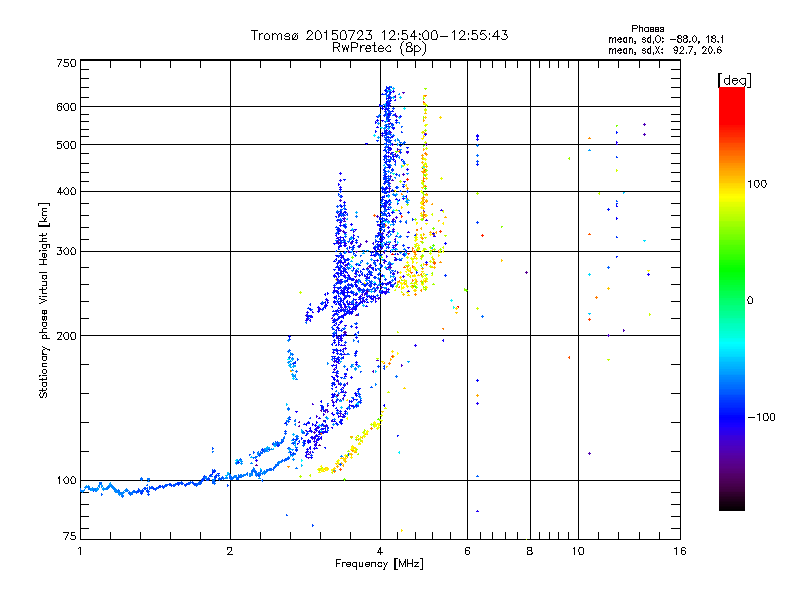Image resolution: width=800 pixels, height=600 pixels.
Task: Click the x-axis tick label '1'
Action: pyautogui.click(x=80, y=551)
